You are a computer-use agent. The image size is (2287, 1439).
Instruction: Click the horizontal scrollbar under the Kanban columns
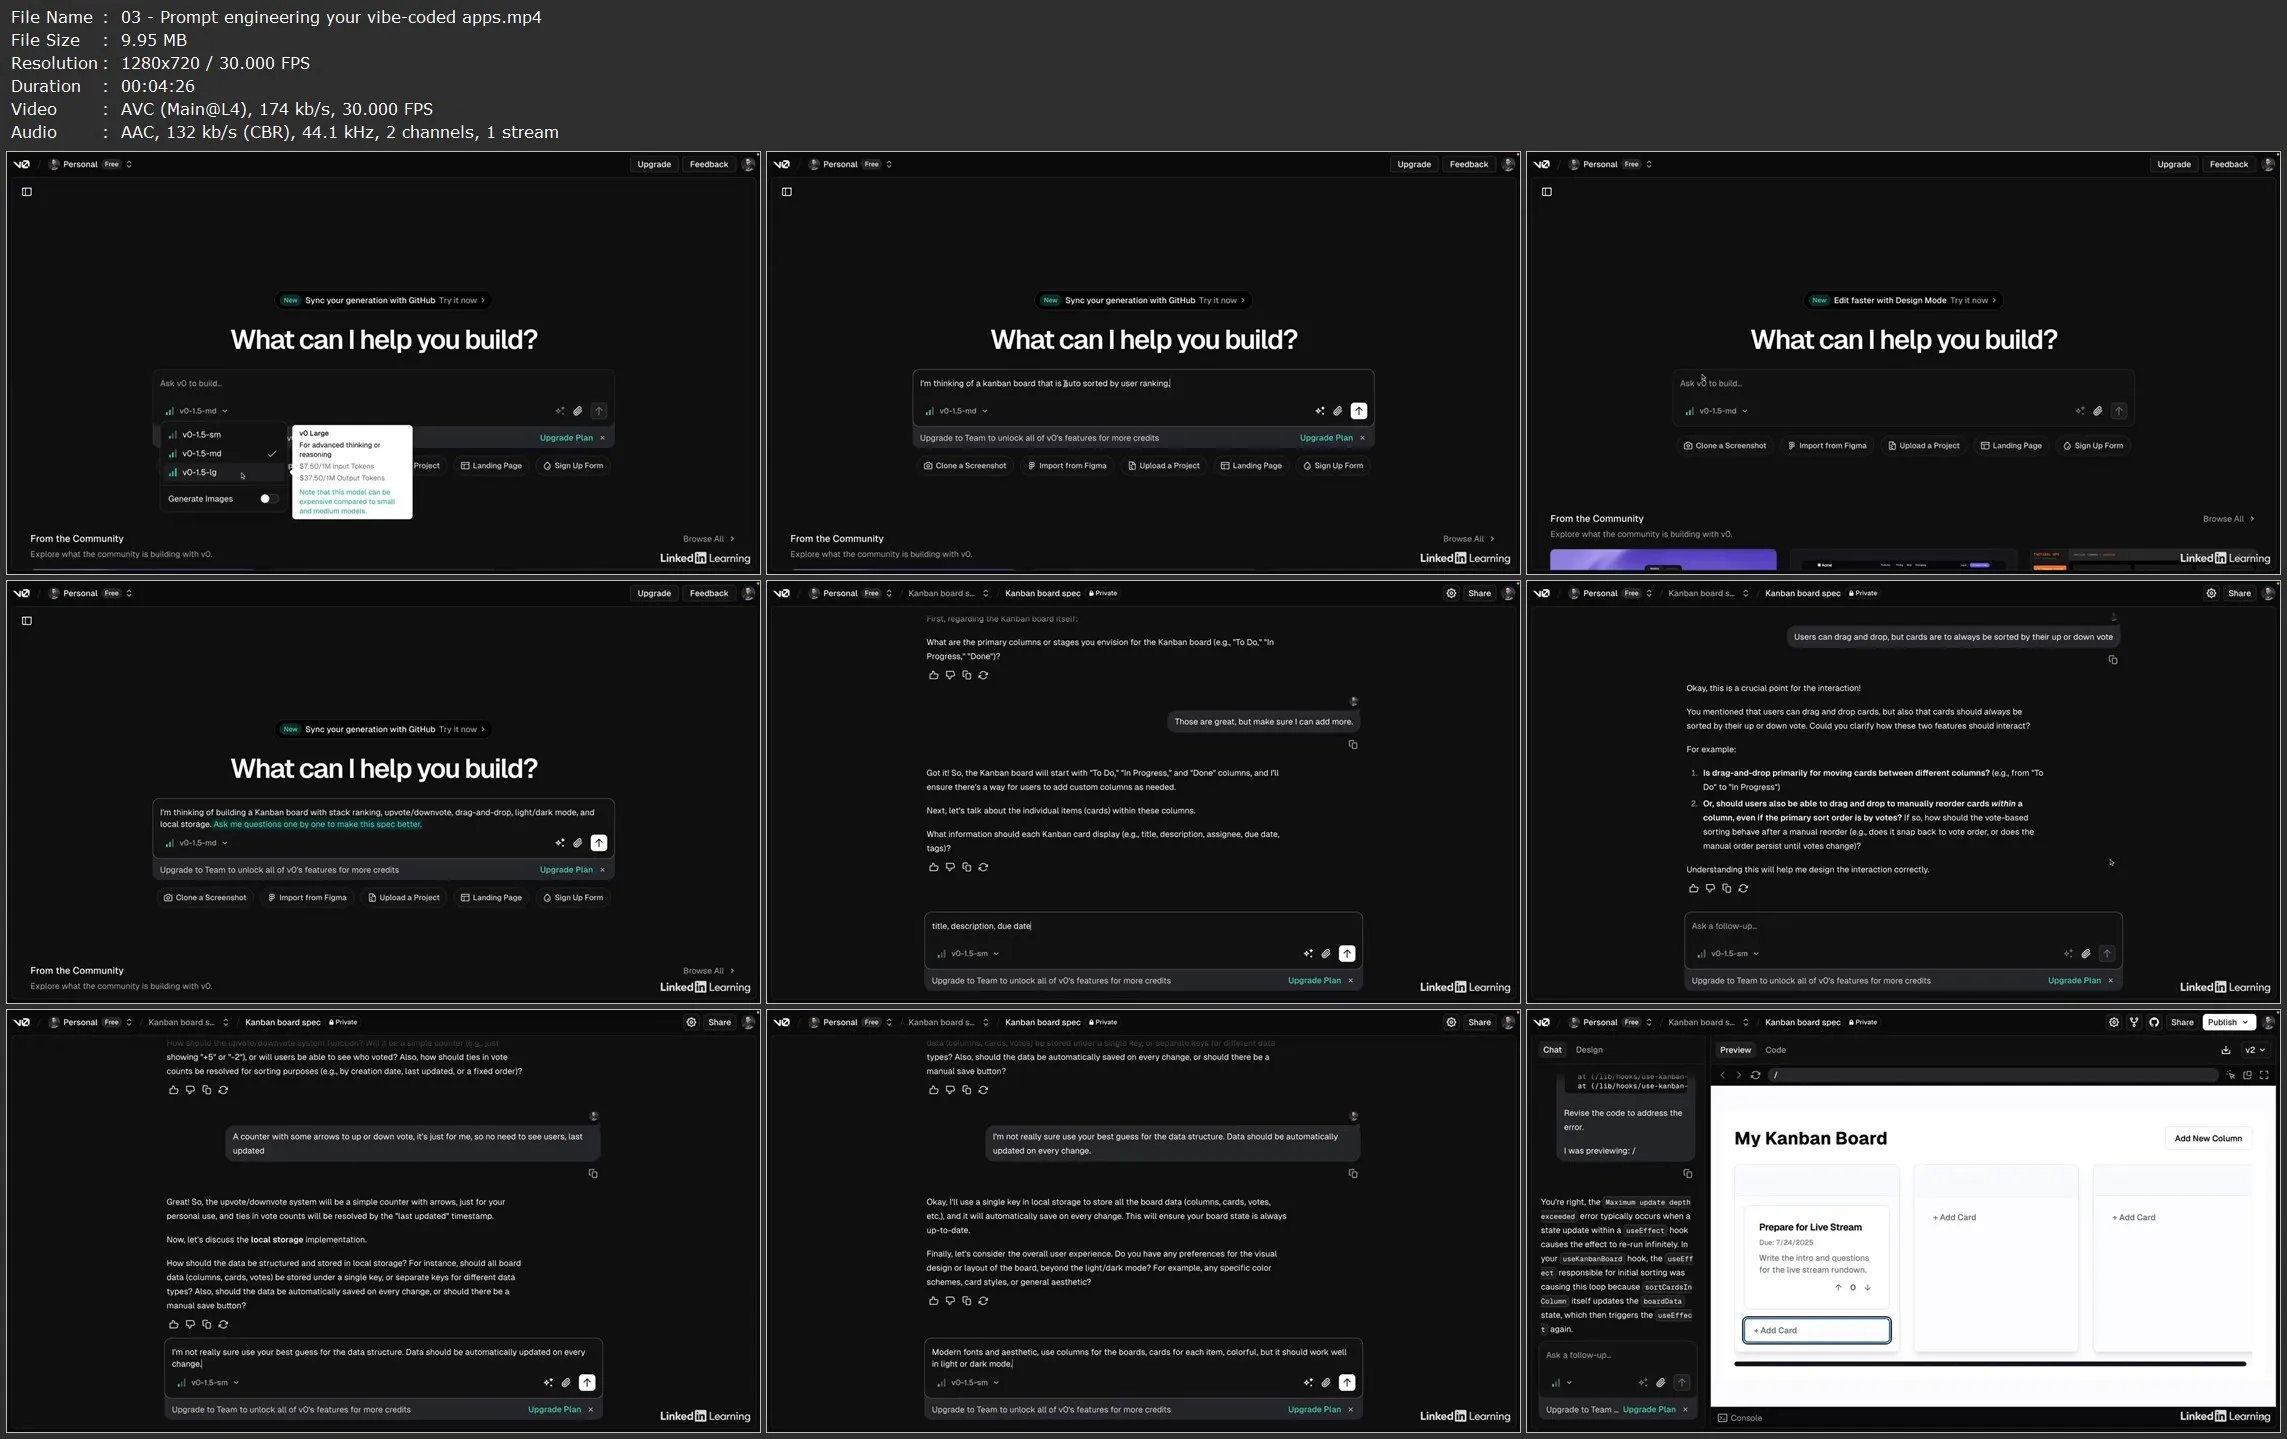click(x=1990, y=1364)
